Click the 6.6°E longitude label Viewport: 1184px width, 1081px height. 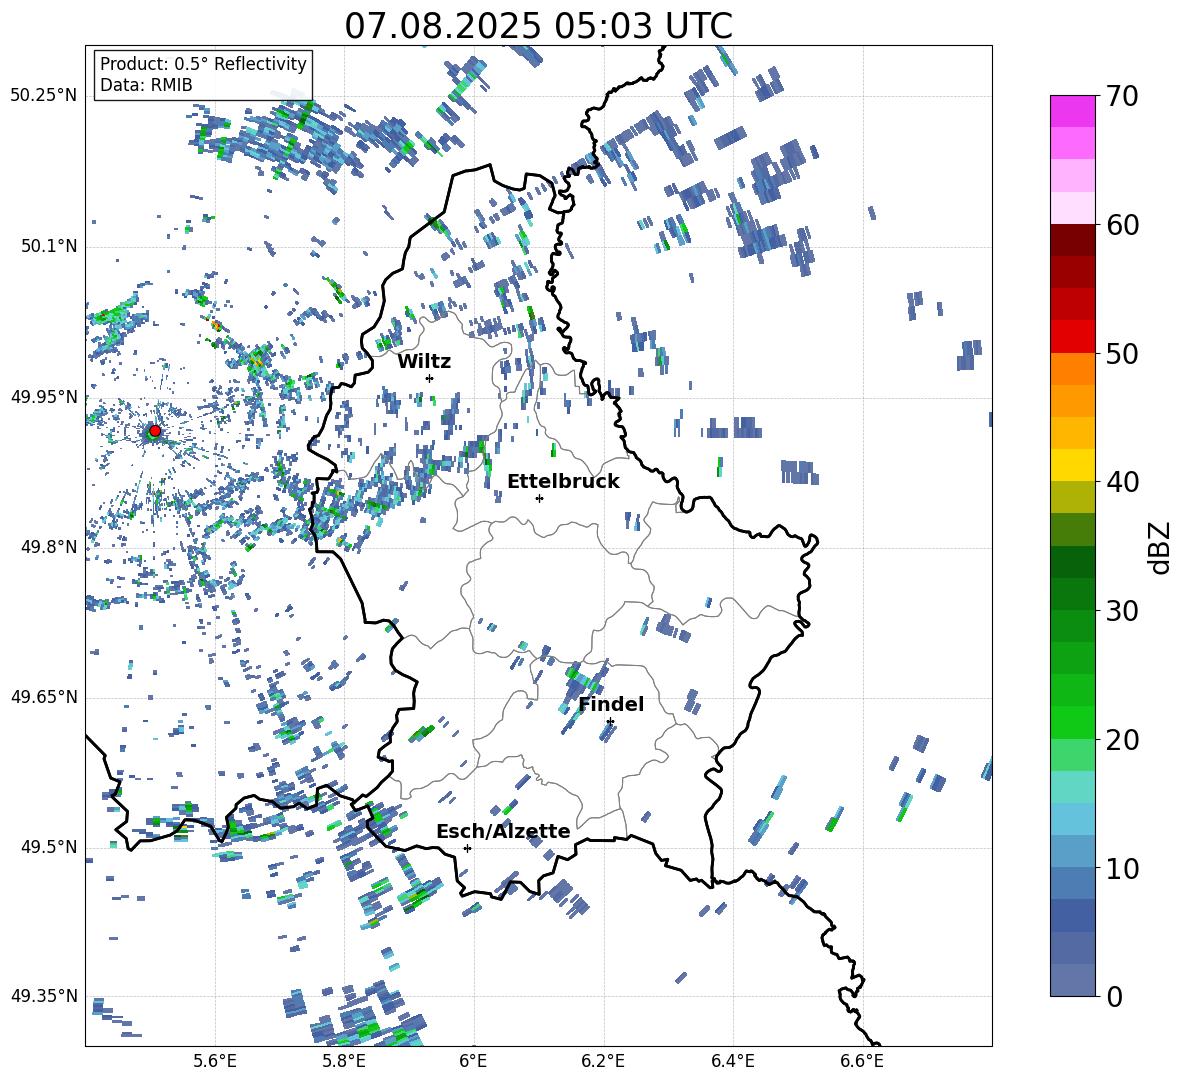tap(862, 1061)
